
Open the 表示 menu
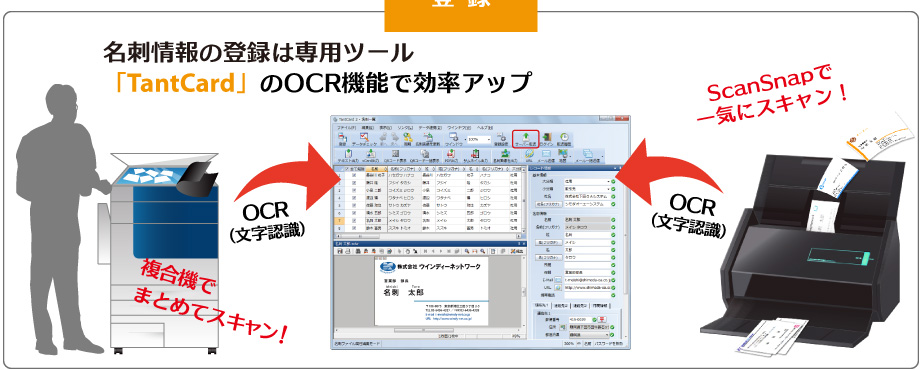pos(385,128)
